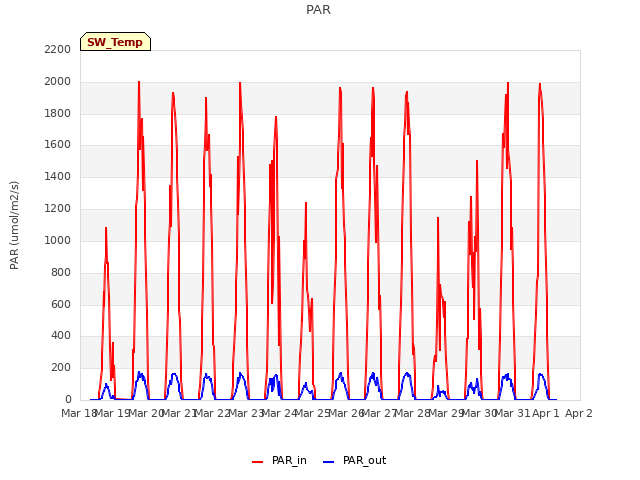Screen dimensions: 640x480
Task: Click the 1800 y-axis tick label
Action: (58, 113)
